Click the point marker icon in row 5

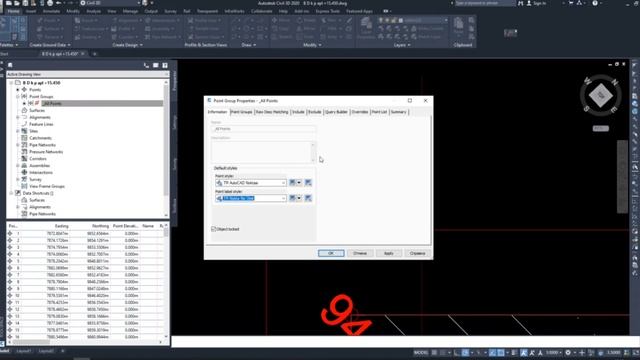point(10,261)
